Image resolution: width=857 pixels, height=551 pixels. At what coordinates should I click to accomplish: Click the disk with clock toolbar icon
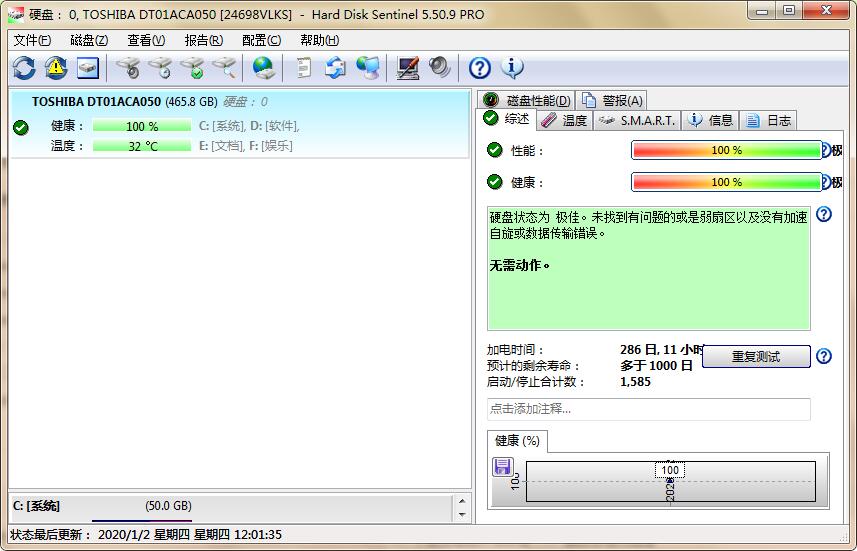point(160,68)
